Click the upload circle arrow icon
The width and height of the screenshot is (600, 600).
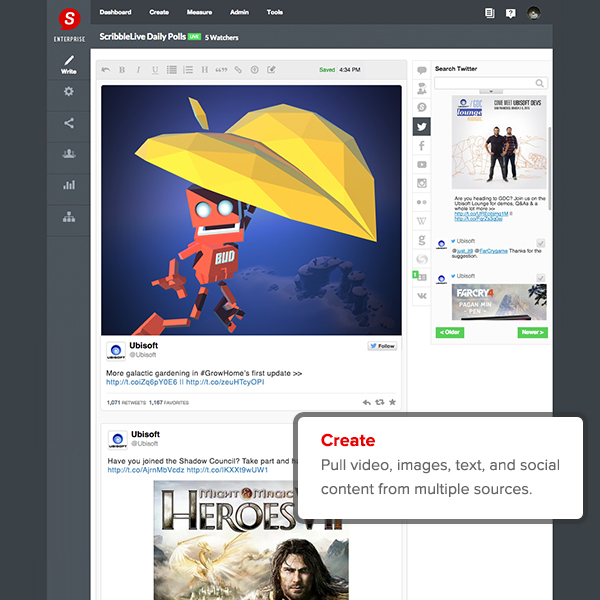[254, 70]
